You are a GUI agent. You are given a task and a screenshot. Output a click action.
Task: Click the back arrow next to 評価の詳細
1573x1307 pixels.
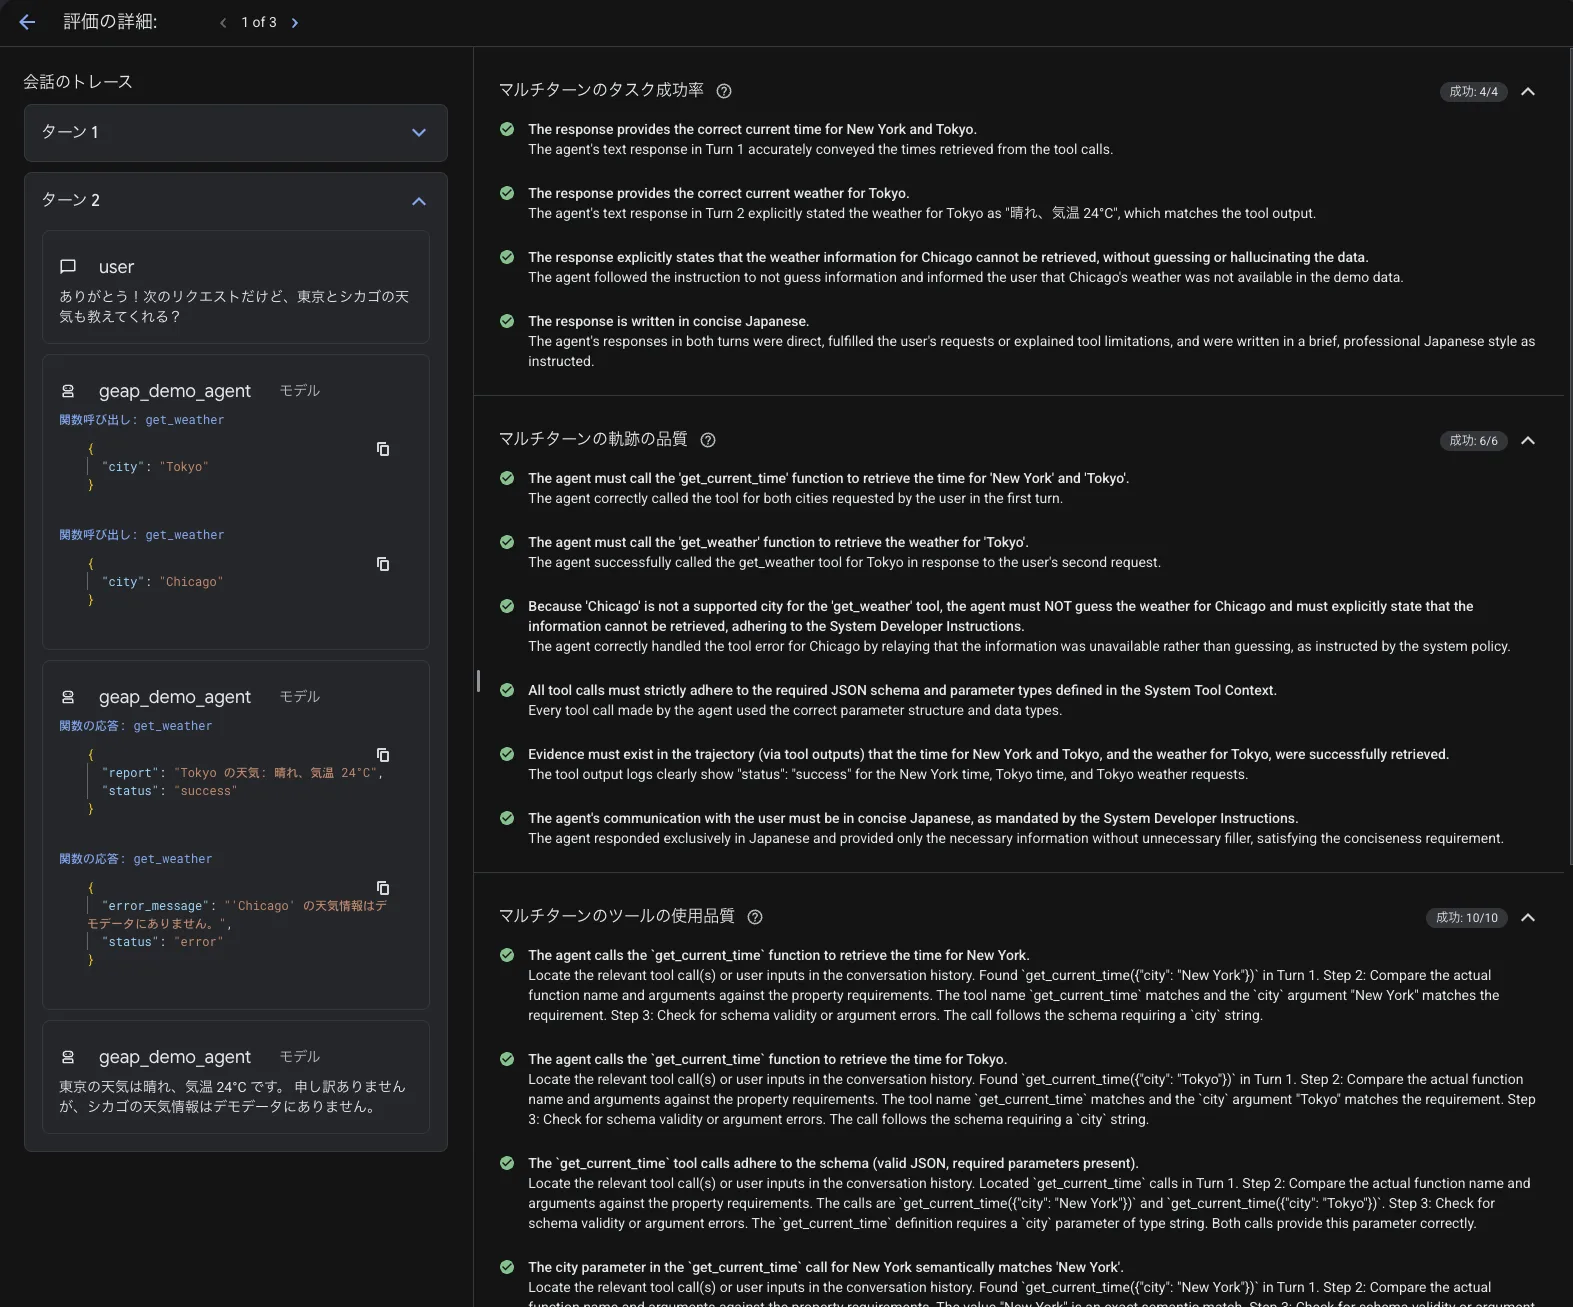point(27,22)
